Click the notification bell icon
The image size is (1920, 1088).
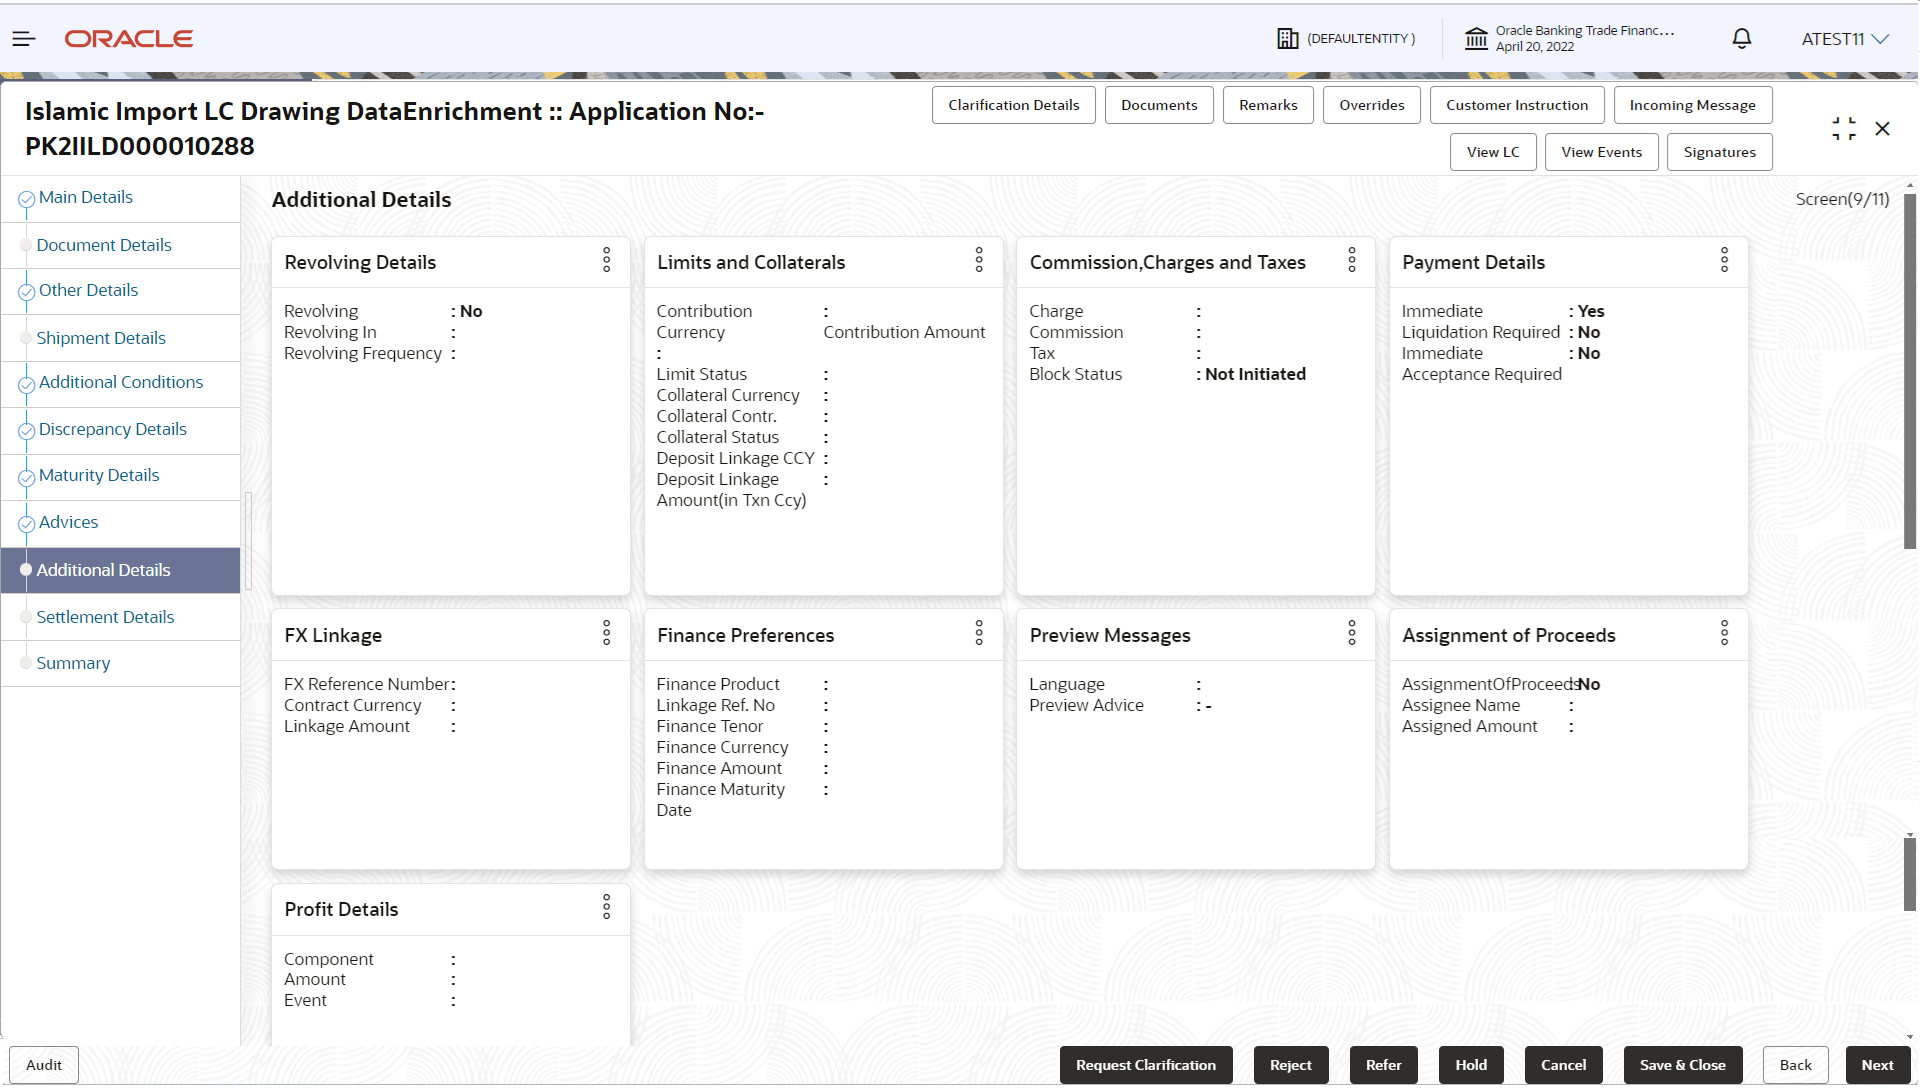[x=1741, y=39]
